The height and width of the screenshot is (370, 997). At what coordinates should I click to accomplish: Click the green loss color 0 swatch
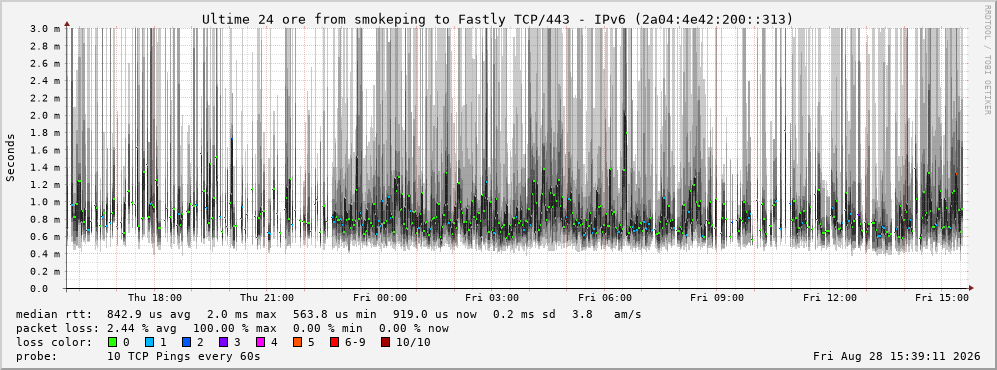(x=113, y=343)
